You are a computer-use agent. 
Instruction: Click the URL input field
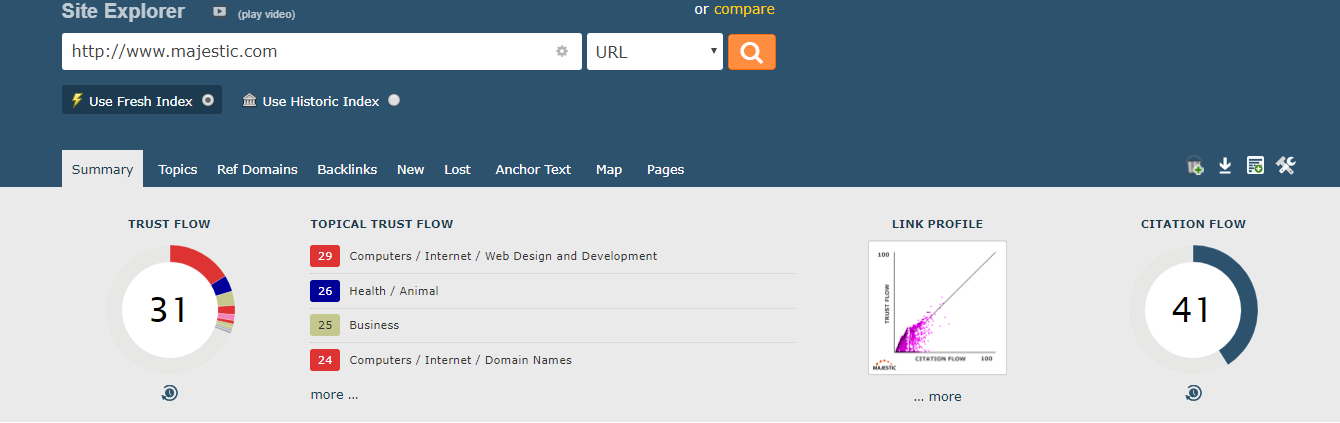coord(322,52)
